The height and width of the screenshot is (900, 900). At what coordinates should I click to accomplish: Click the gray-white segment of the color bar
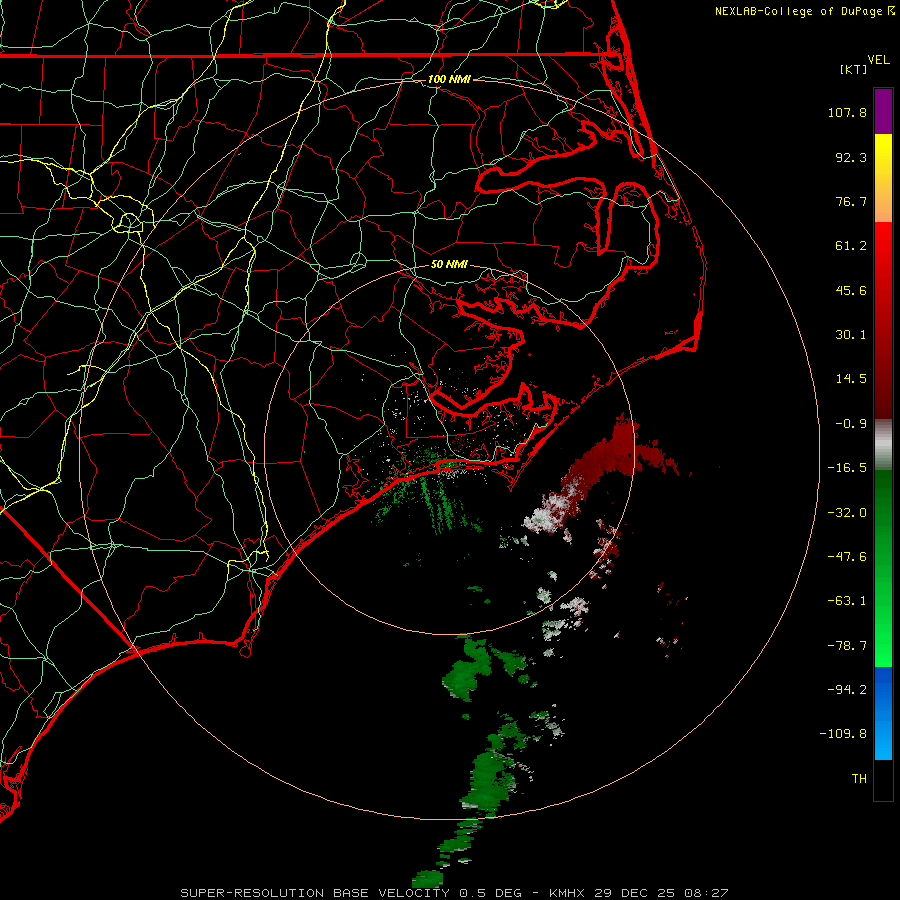coord(883,442)
